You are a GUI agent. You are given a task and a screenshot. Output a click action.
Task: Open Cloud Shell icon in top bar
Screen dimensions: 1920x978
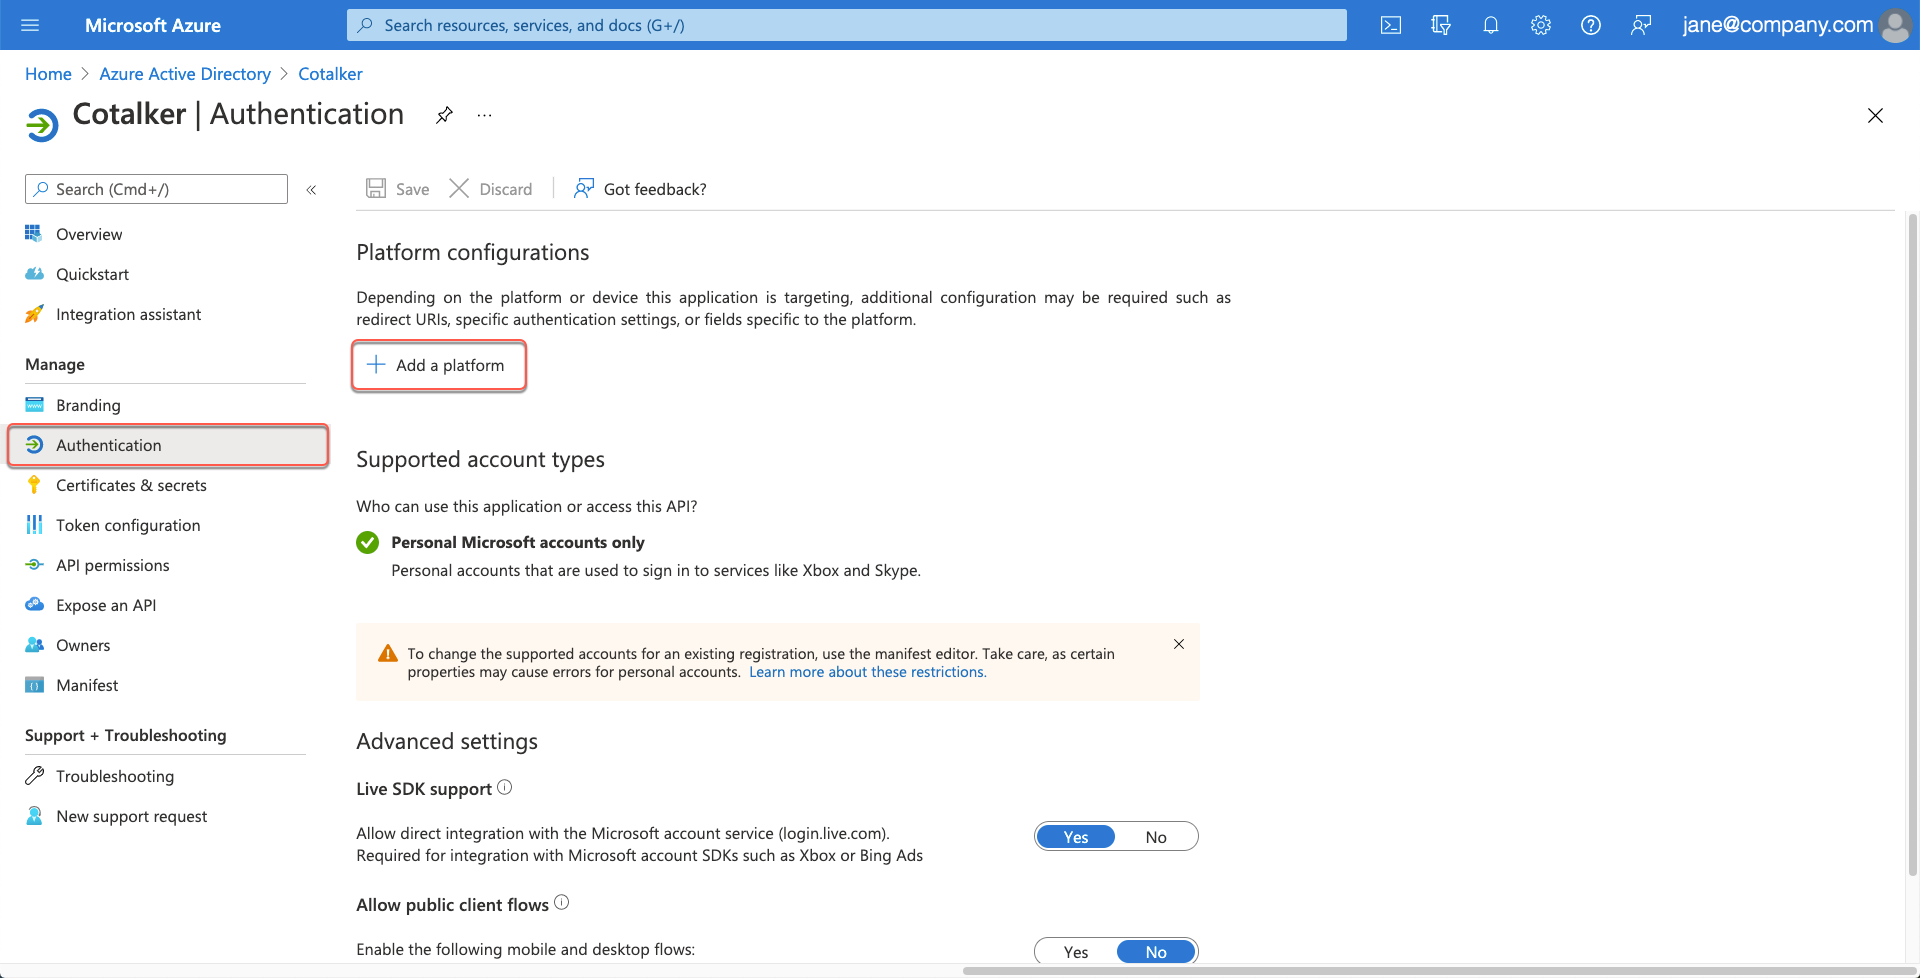[x=1391, y=25]
